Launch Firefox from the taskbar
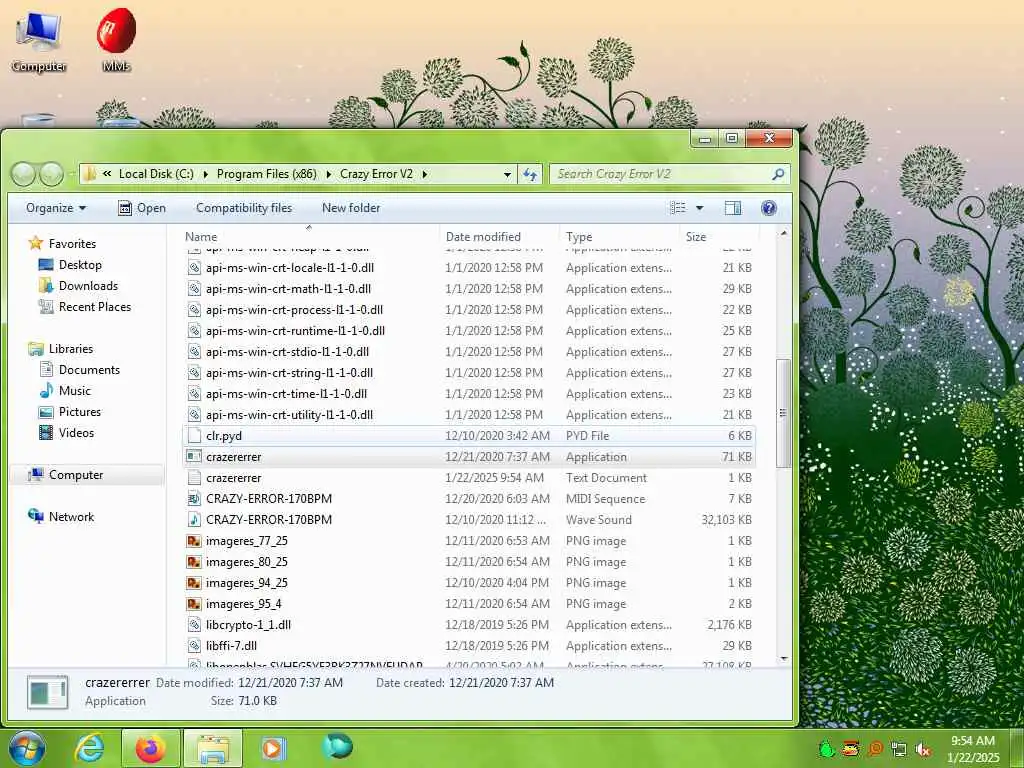Screen dimensions: 1024x768 (x=150, y=748)
